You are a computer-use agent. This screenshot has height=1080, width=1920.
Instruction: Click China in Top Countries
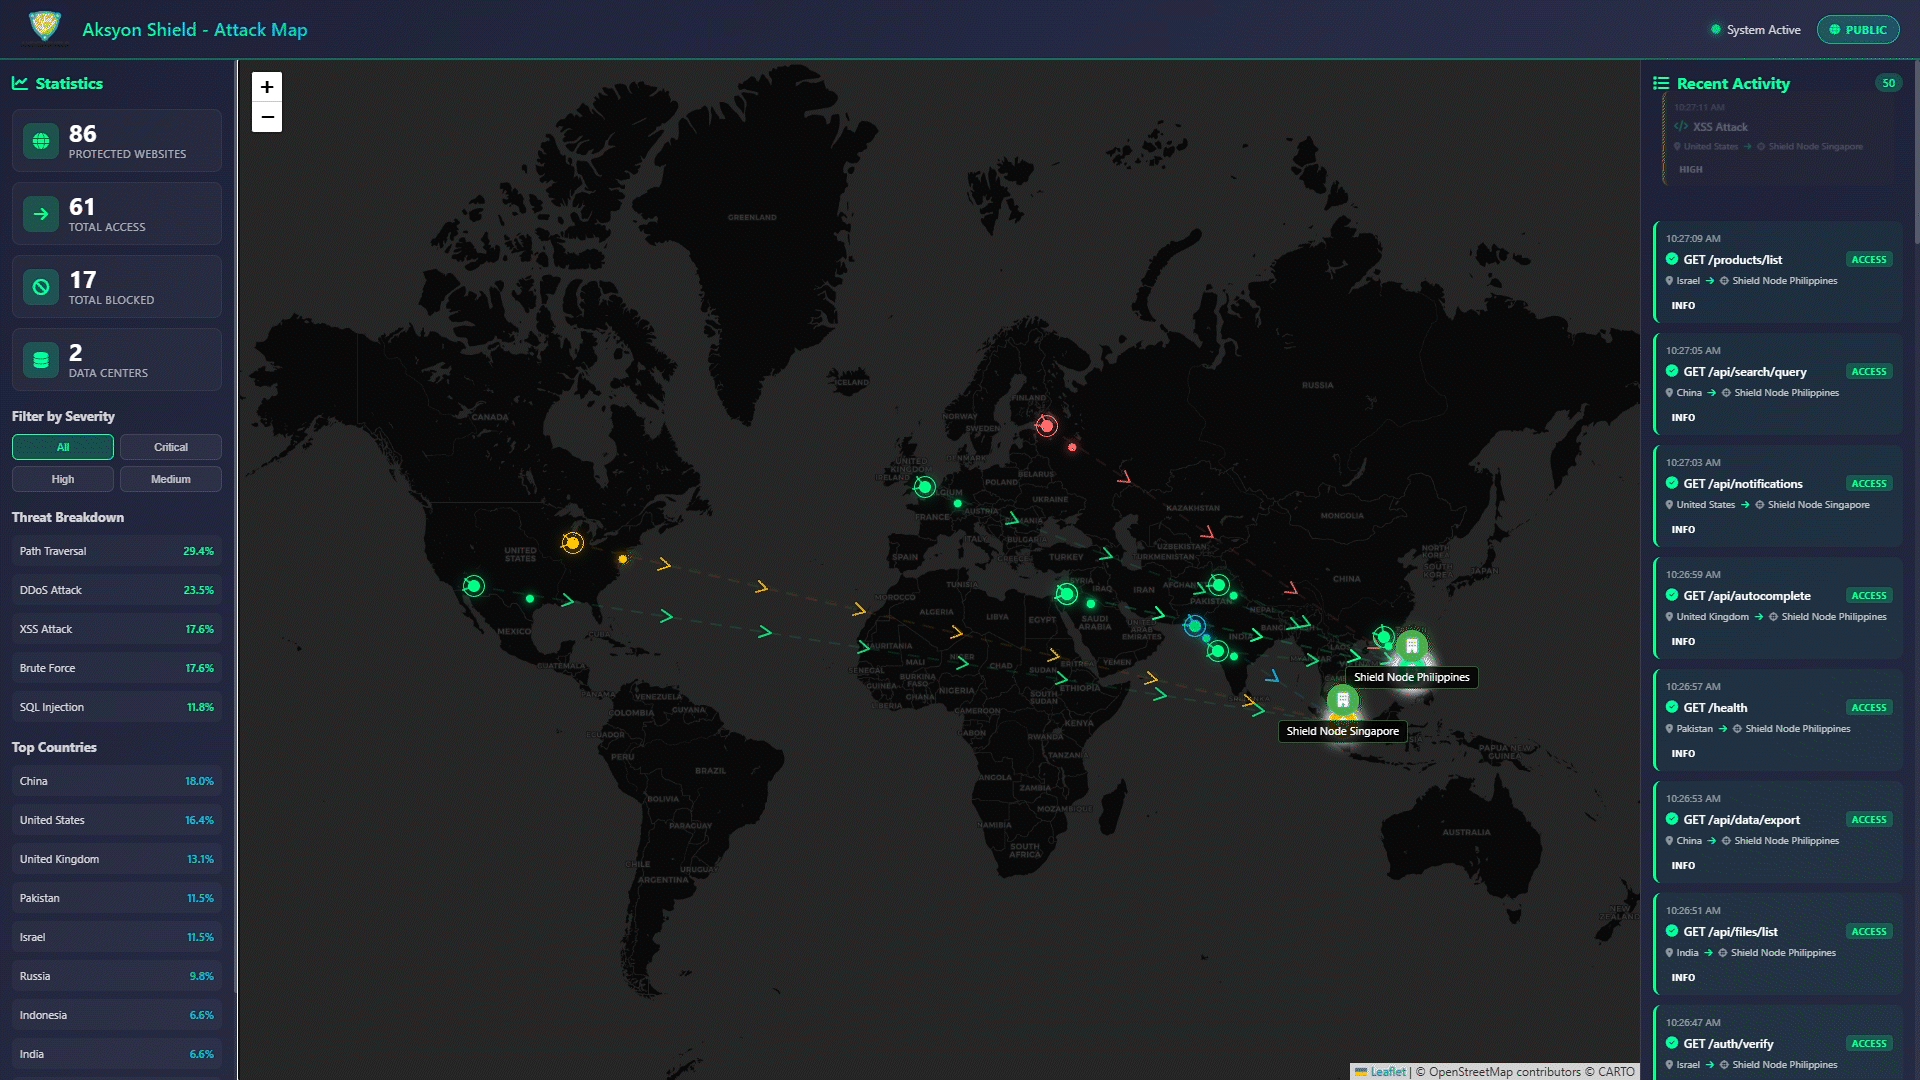point(117,781)
